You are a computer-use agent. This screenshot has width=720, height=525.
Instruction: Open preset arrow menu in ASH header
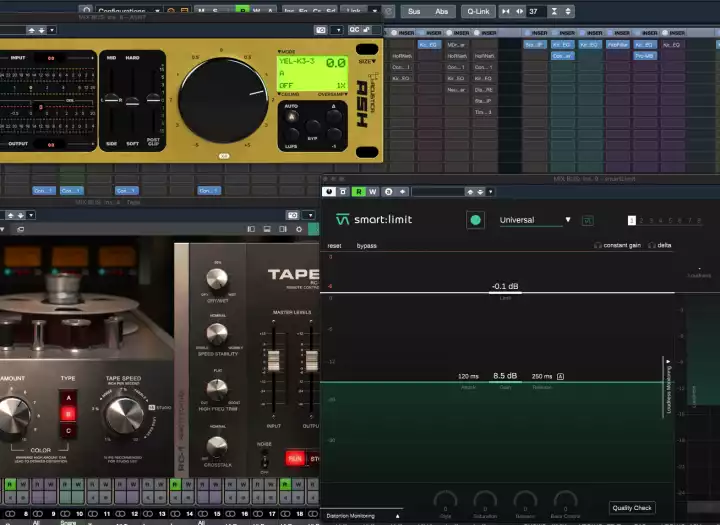coord(52,30)
